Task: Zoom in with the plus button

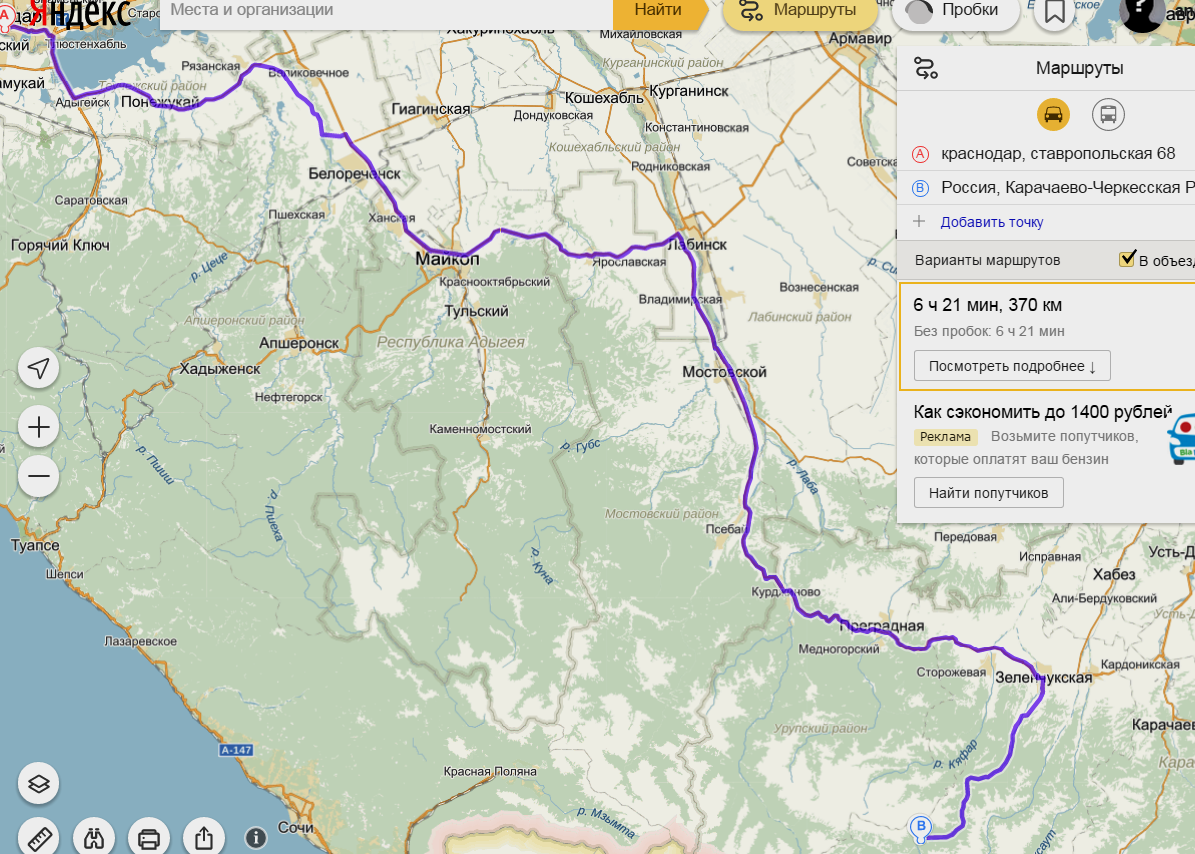Action: pyautogui.click(x=39, y=427)
